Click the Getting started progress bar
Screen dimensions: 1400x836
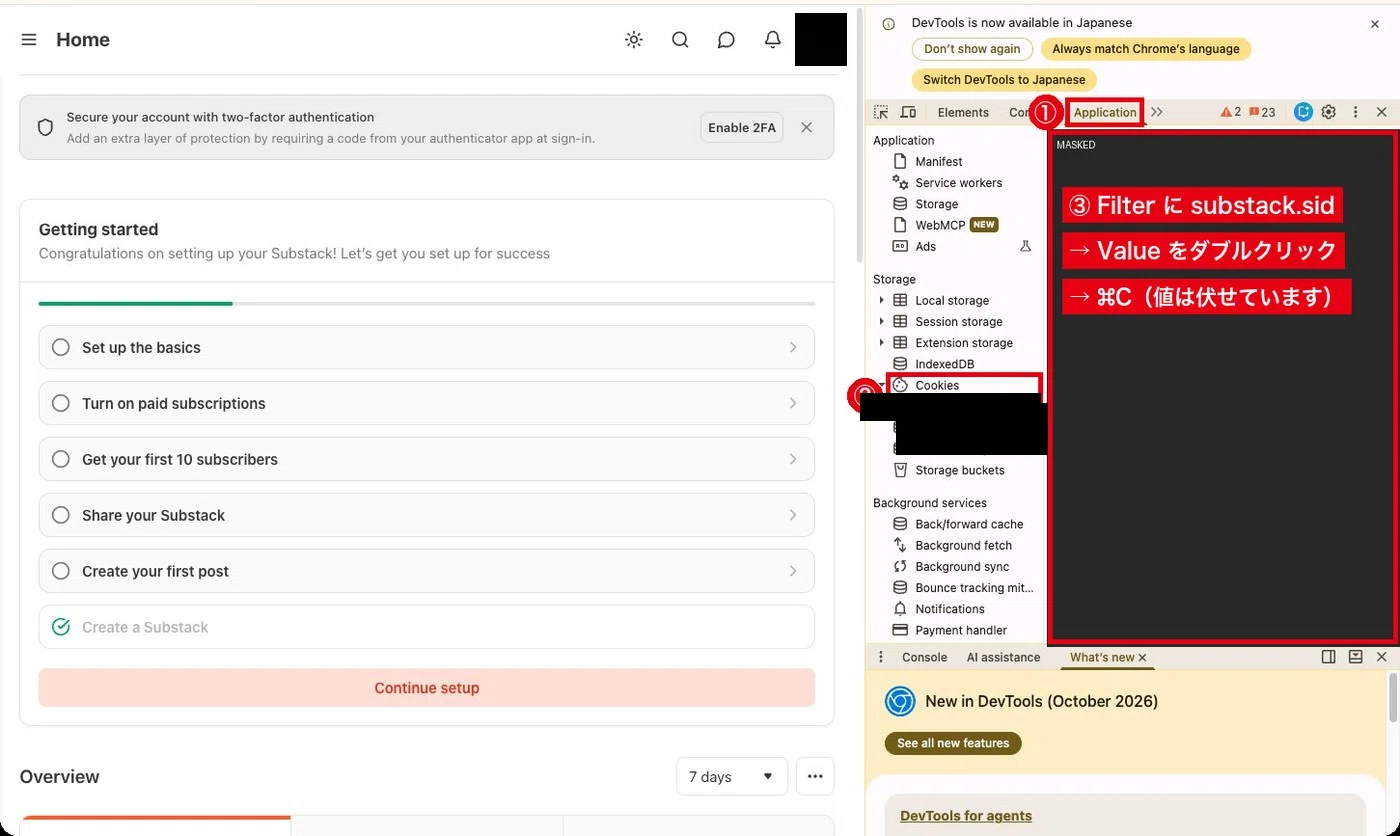coord(427,303)
